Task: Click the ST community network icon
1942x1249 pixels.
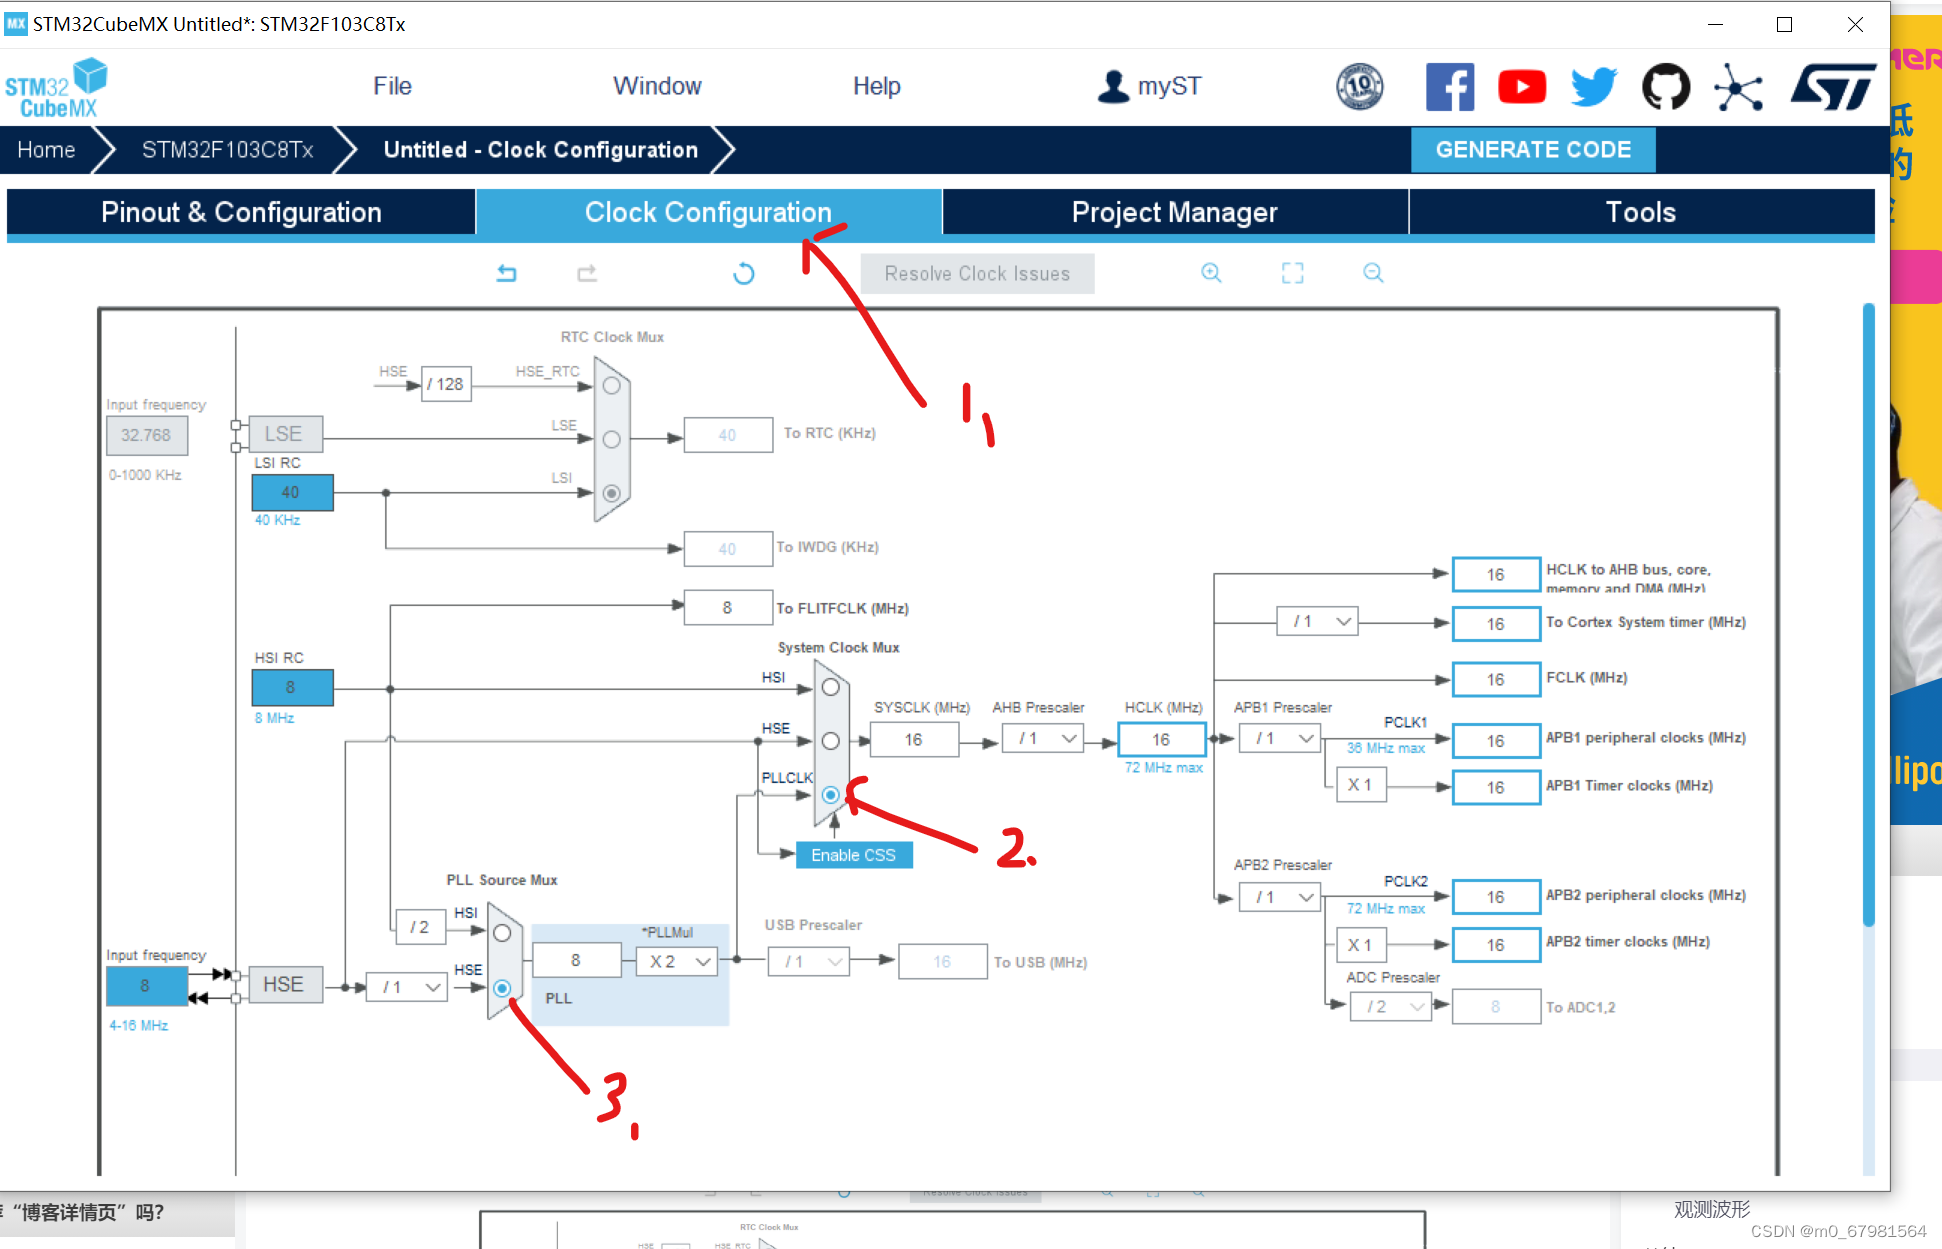Action: (x=1738, y=87)
